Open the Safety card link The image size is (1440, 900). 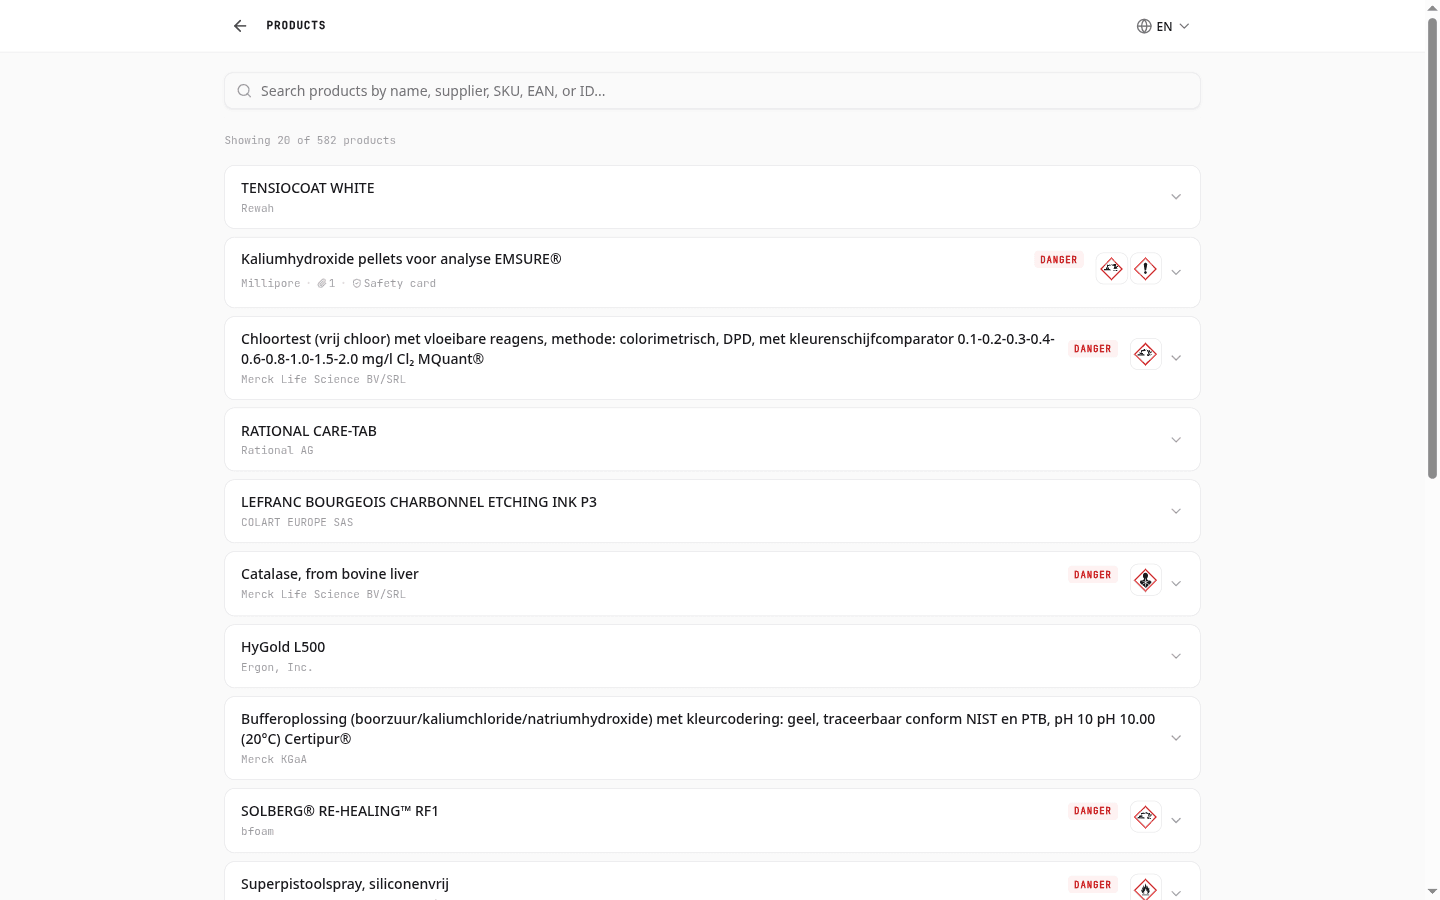(x=394, y=284)
